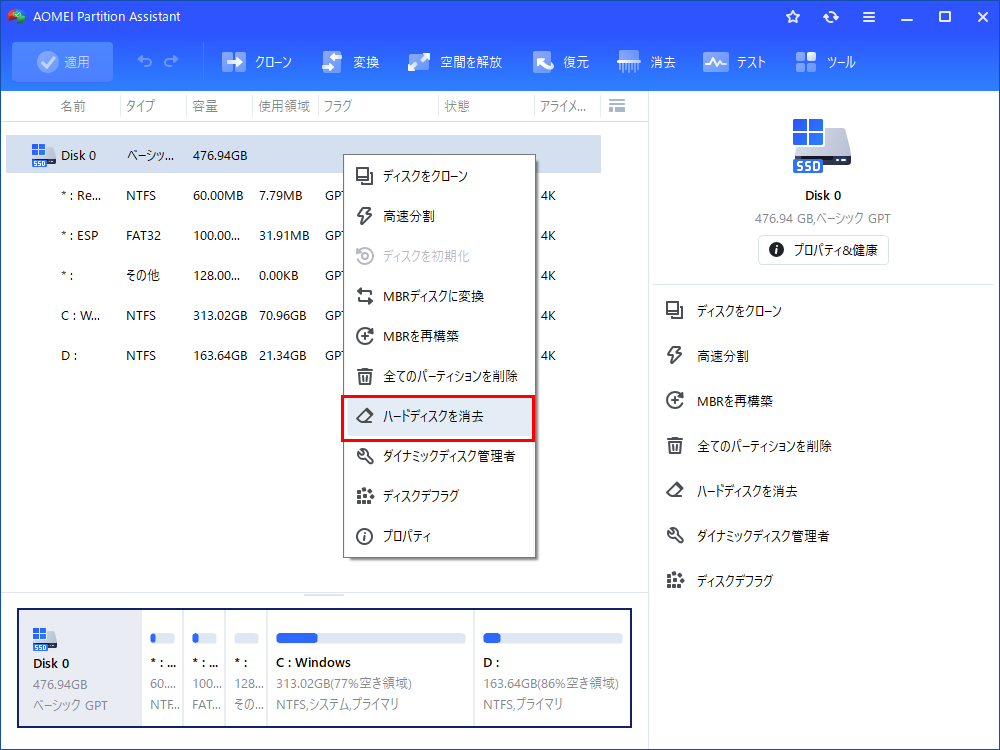Select the 変換 toolbar icon
The width and height of the screenshot is (1000, 750).
350,61
